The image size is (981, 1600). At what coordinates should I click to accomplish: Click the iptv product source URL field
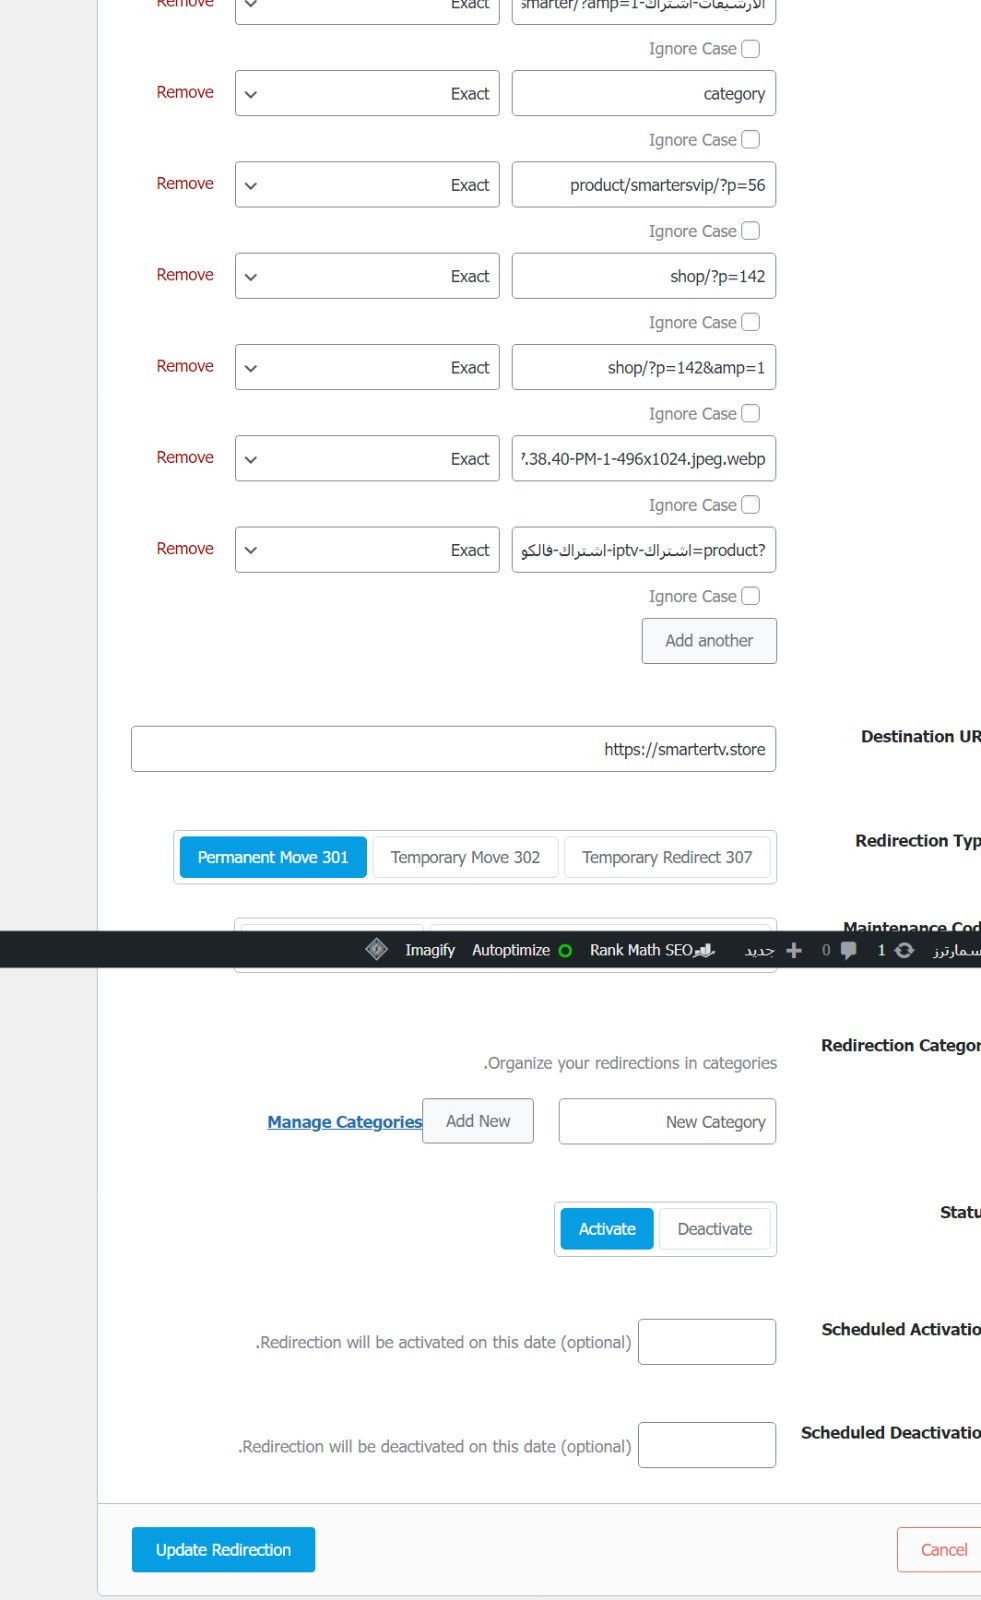(x=644, y=549)
